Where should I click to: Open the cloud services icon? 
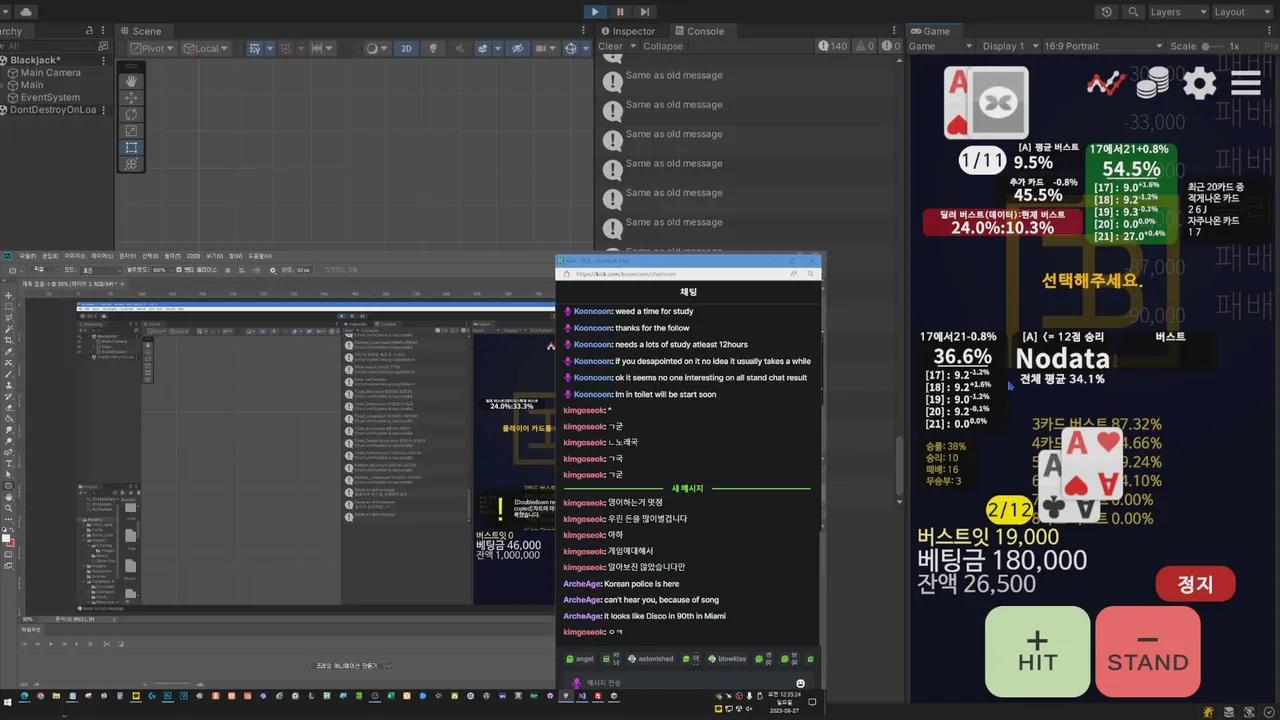25,12
